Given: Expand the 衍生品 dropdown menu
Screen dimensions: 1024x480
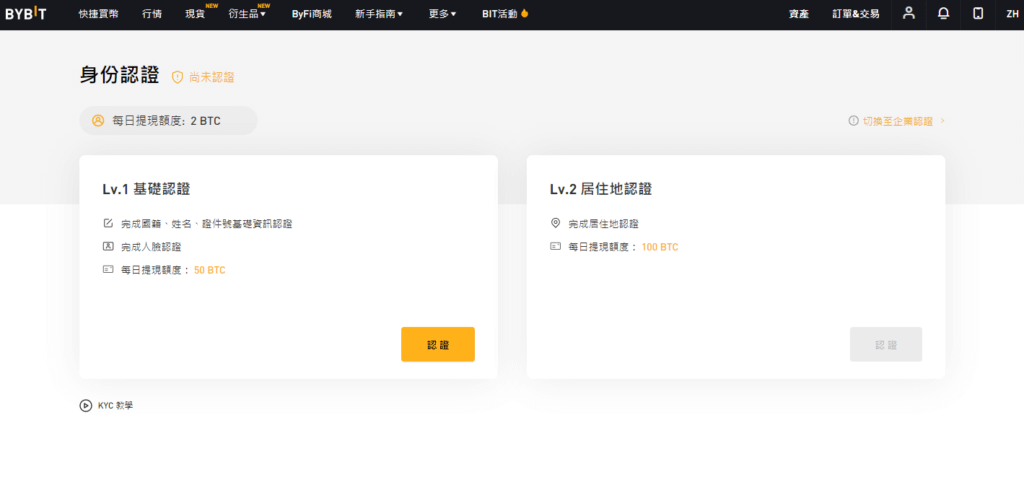Looking at the screenshot, I should [247, 14].
